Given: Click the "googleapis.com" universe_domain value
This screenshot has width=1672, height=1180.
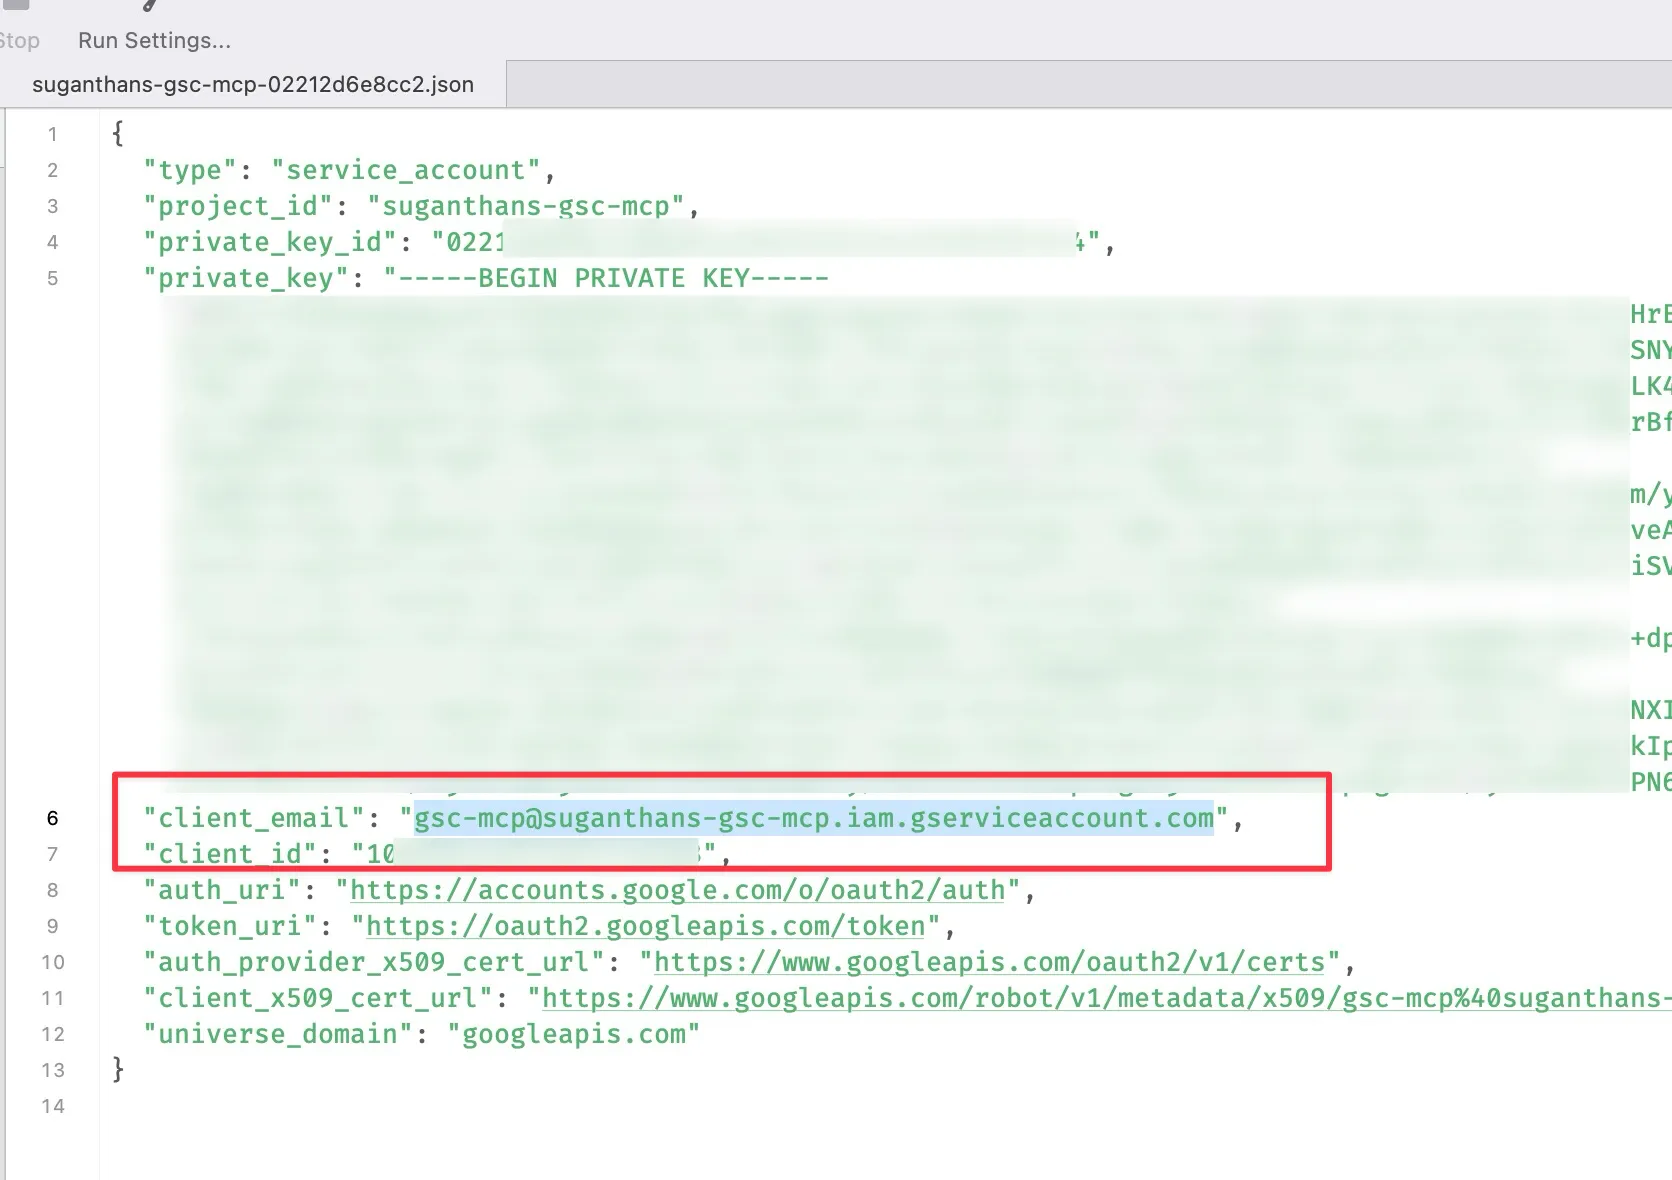Looking at the screenshot, I should pos(573,1034).
